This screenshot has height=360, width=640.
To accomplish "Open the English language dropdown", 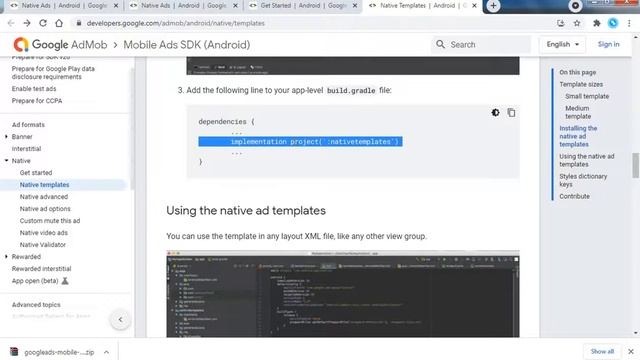I will point(563,44).
